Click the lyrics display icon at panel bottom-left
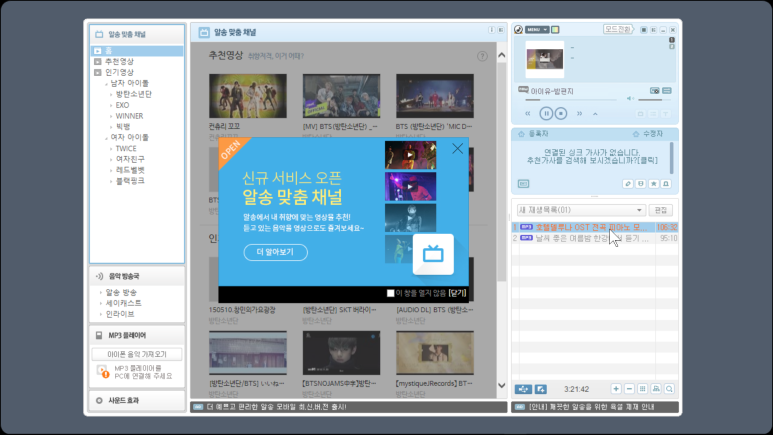Screen dimensions: 773x435 pyautogui.click(x=524, y=183)
